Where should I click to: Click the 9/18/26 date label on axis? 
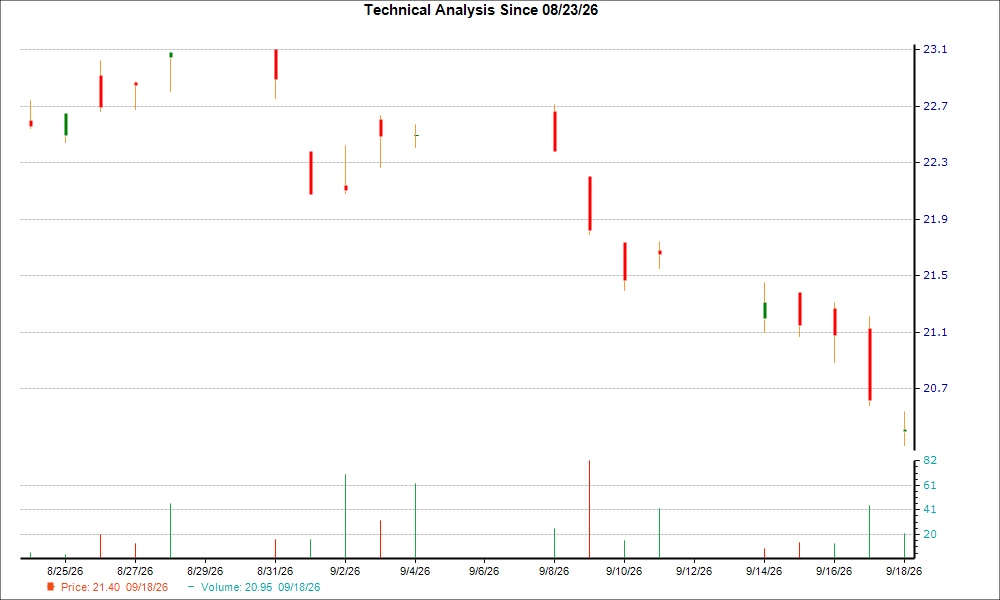(904, 571)
